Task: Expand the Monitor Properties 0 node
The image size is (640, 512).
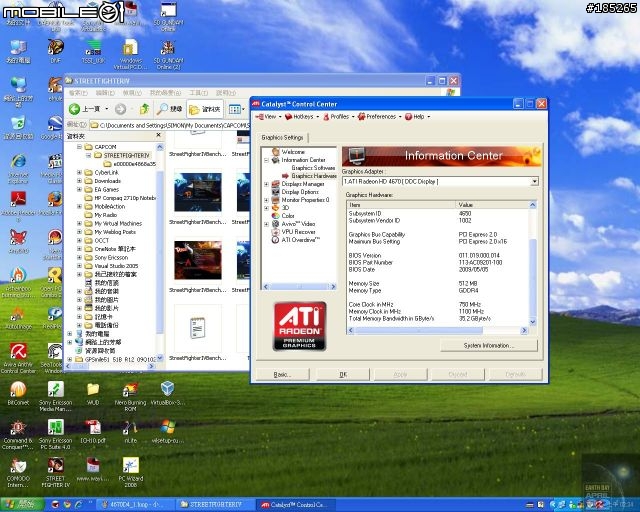Action: (x=267, y=200)
